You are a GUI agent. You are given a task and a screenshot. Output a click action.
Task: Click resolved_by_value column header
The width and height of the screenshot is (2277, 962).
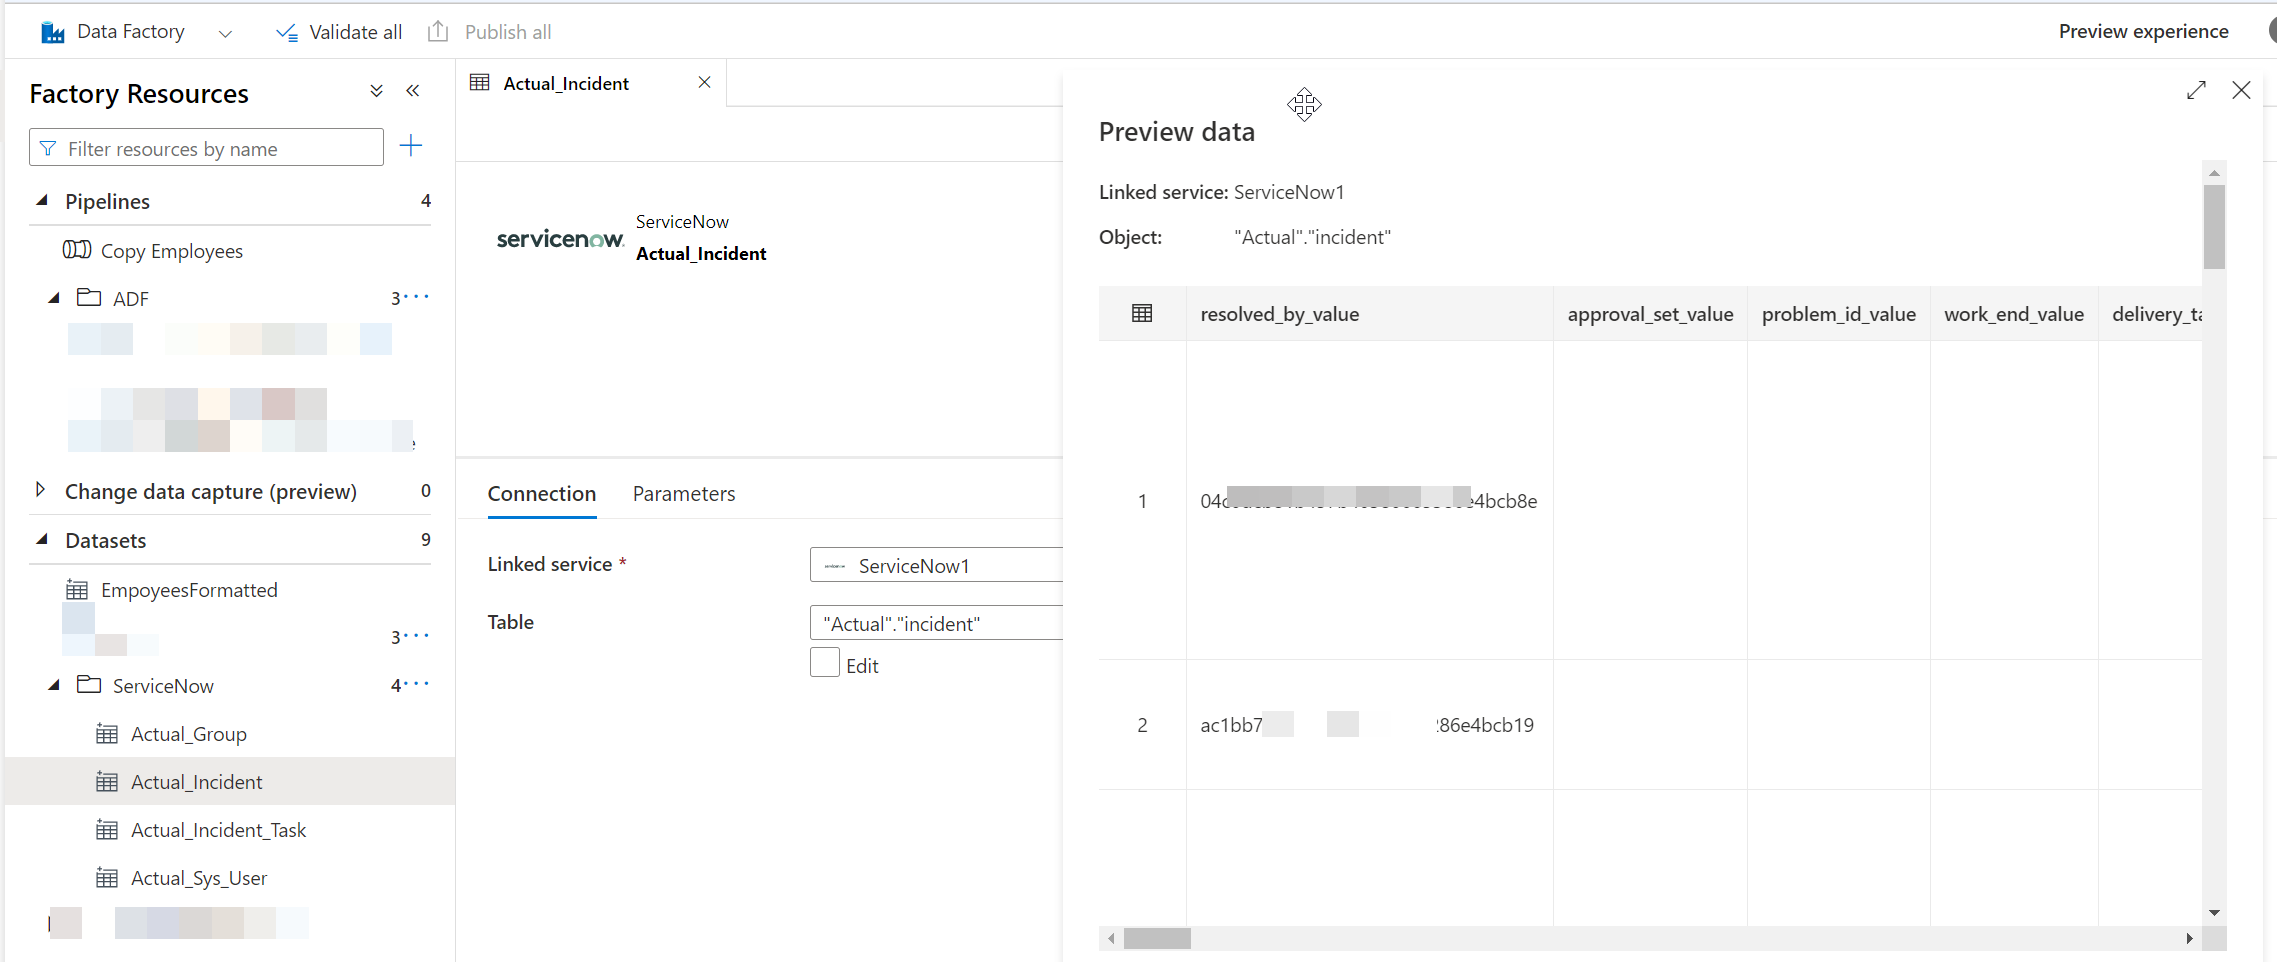(1369, 313)
